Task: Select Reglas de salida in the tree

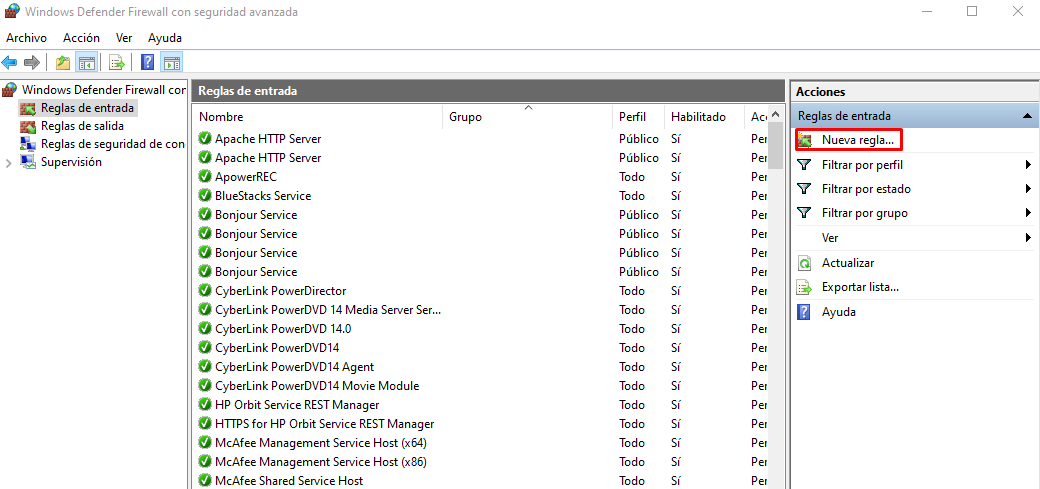Action: tap(82, 126)
